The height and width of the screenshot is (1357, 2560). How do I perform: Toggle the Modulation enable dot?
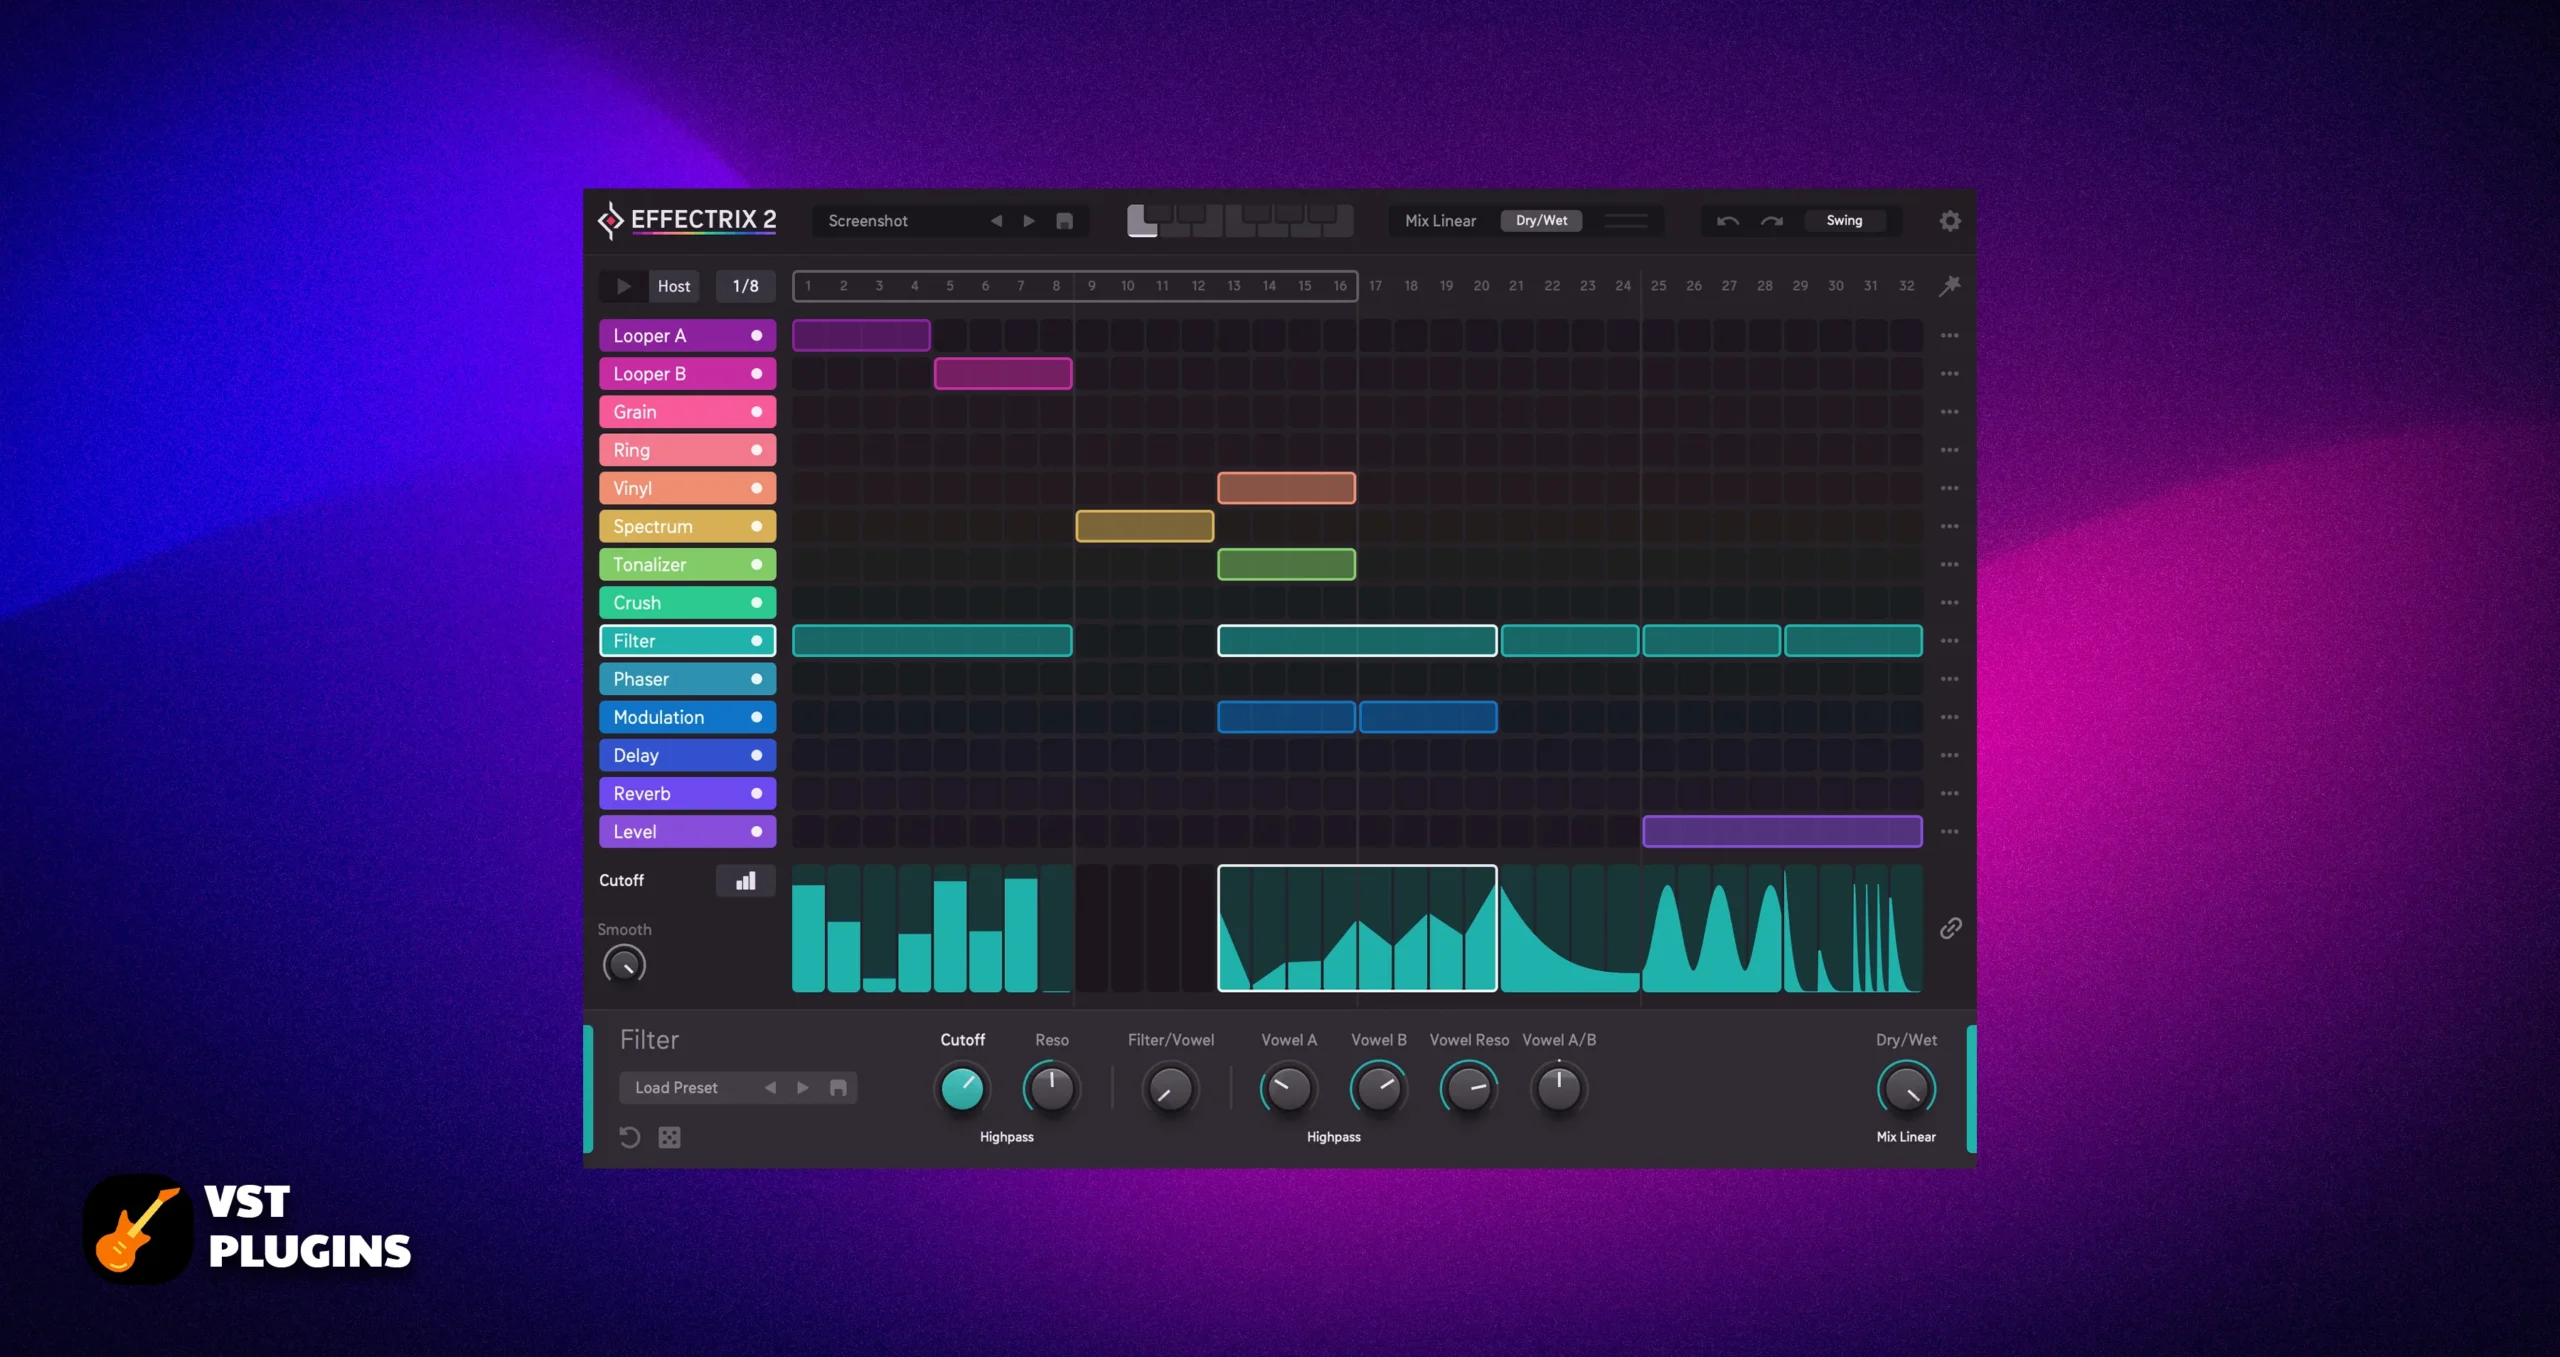[x=756, y=717]
